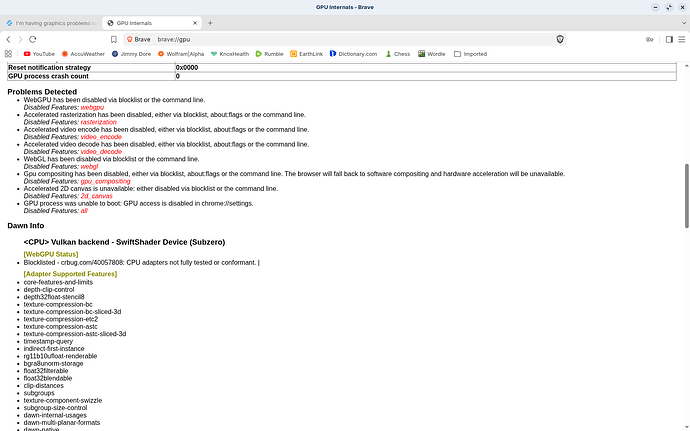The width and height of the screenshot is (690, 431).
Task: Click the '[WebGPU Status]' label
Action: [x=51, y=254]
